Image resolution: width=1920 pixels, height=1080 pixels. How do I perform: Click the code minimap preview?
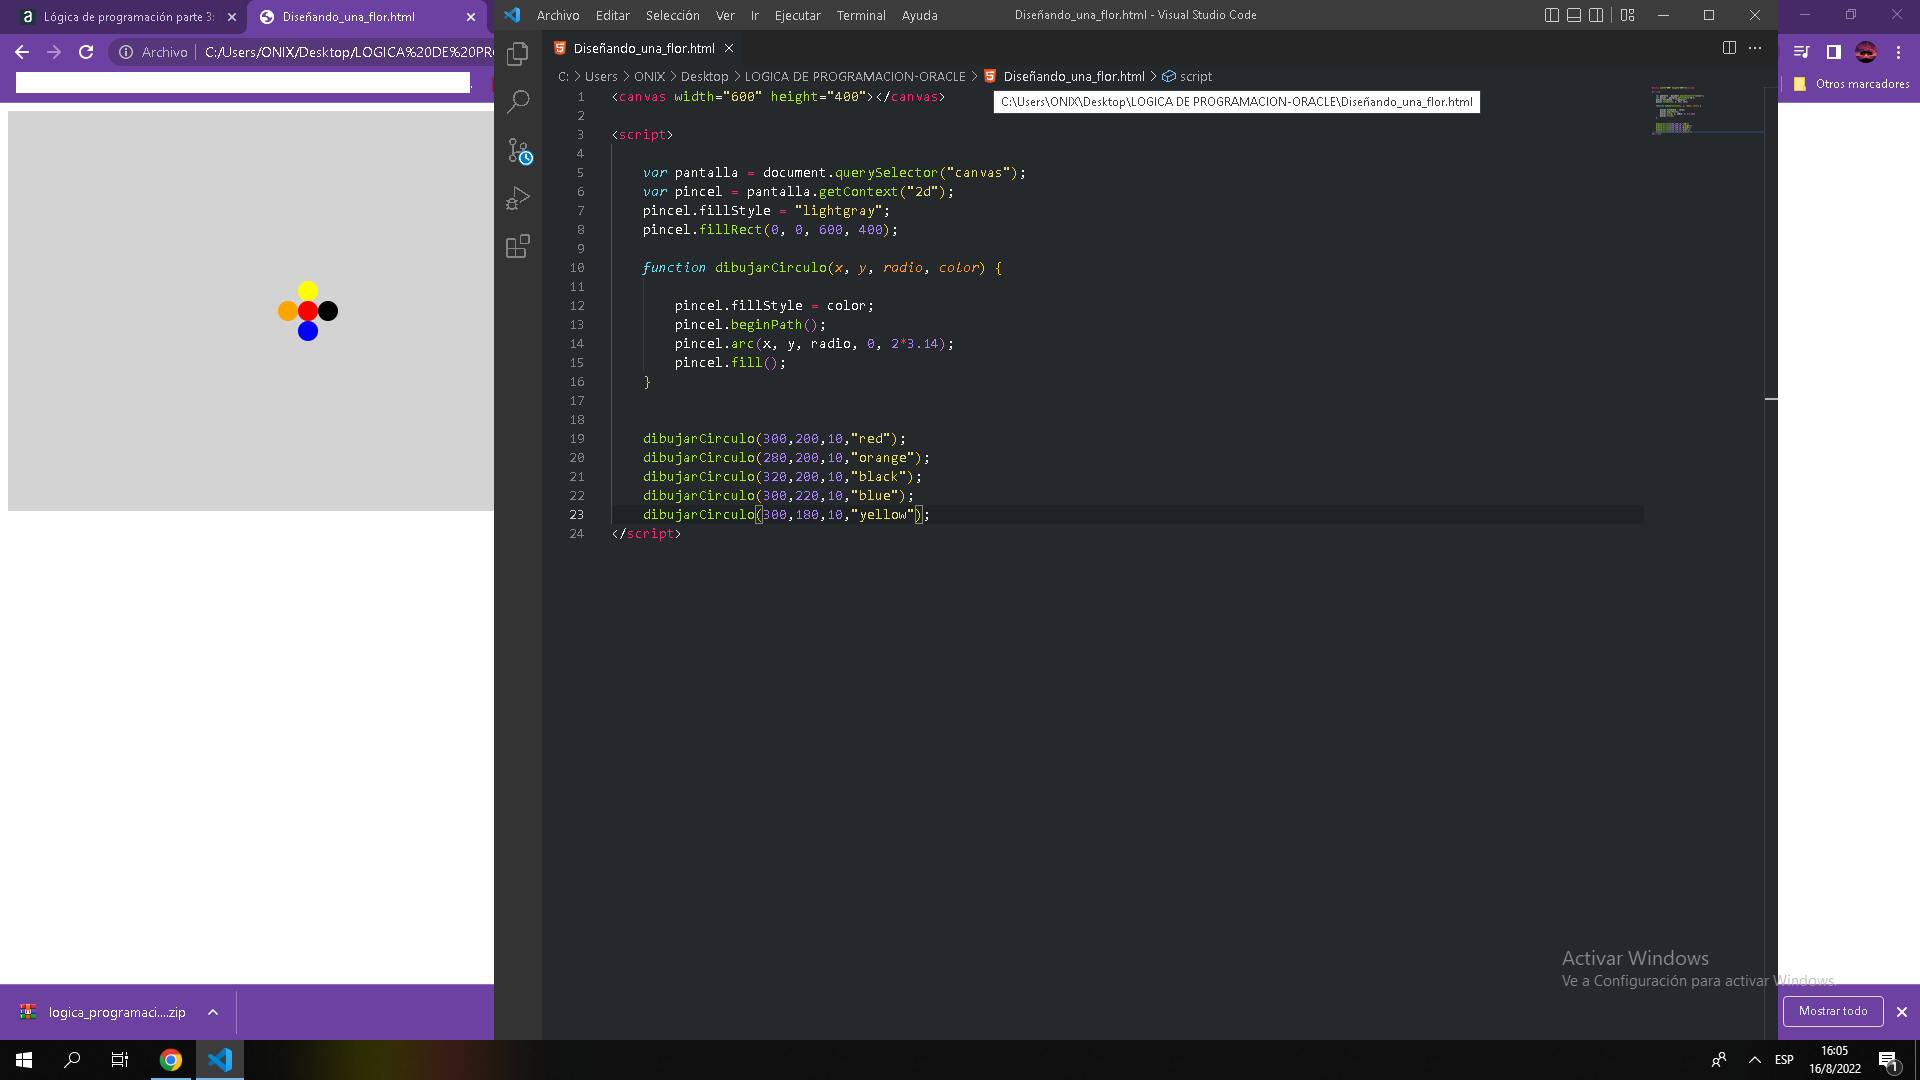click(x=1706, y=110)
